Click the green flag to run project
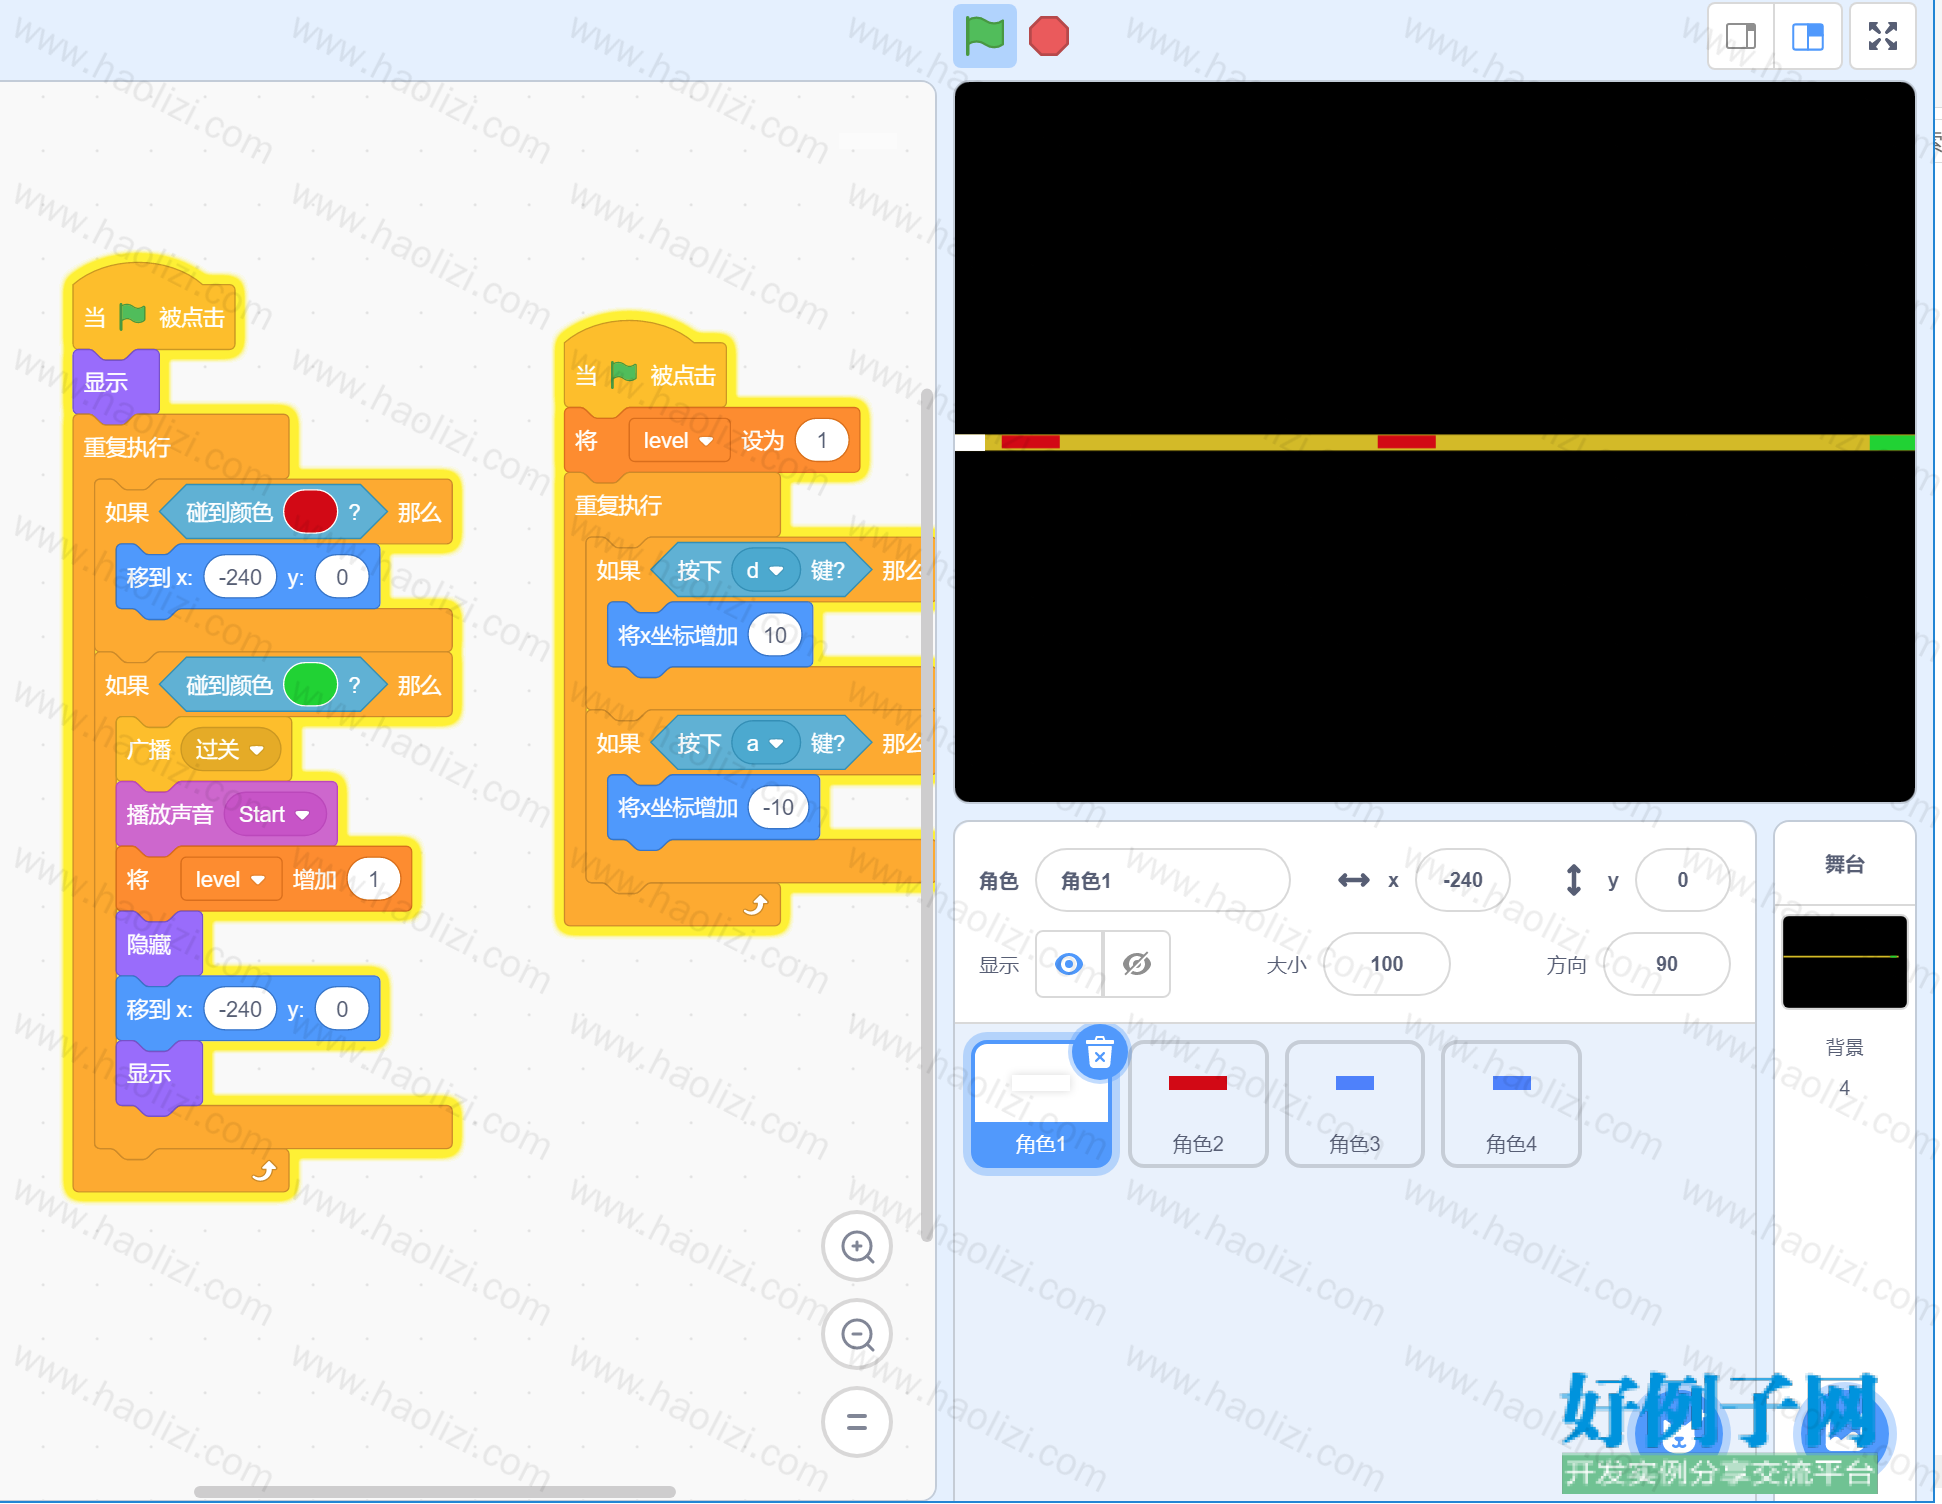Image resolution: width=1942 pixels, height=1504 pixels. [985, 36]
